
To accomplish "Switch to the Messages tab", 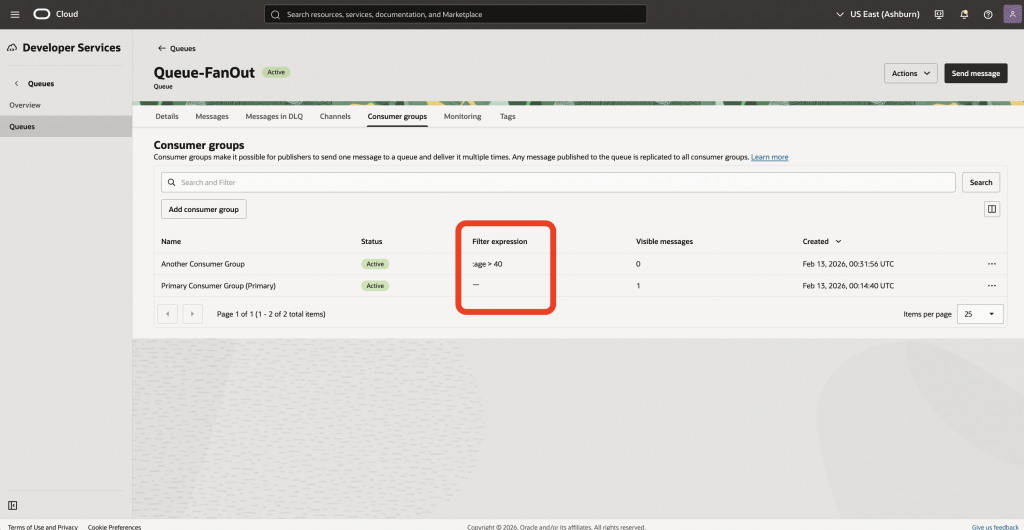I will click(212, 116).
